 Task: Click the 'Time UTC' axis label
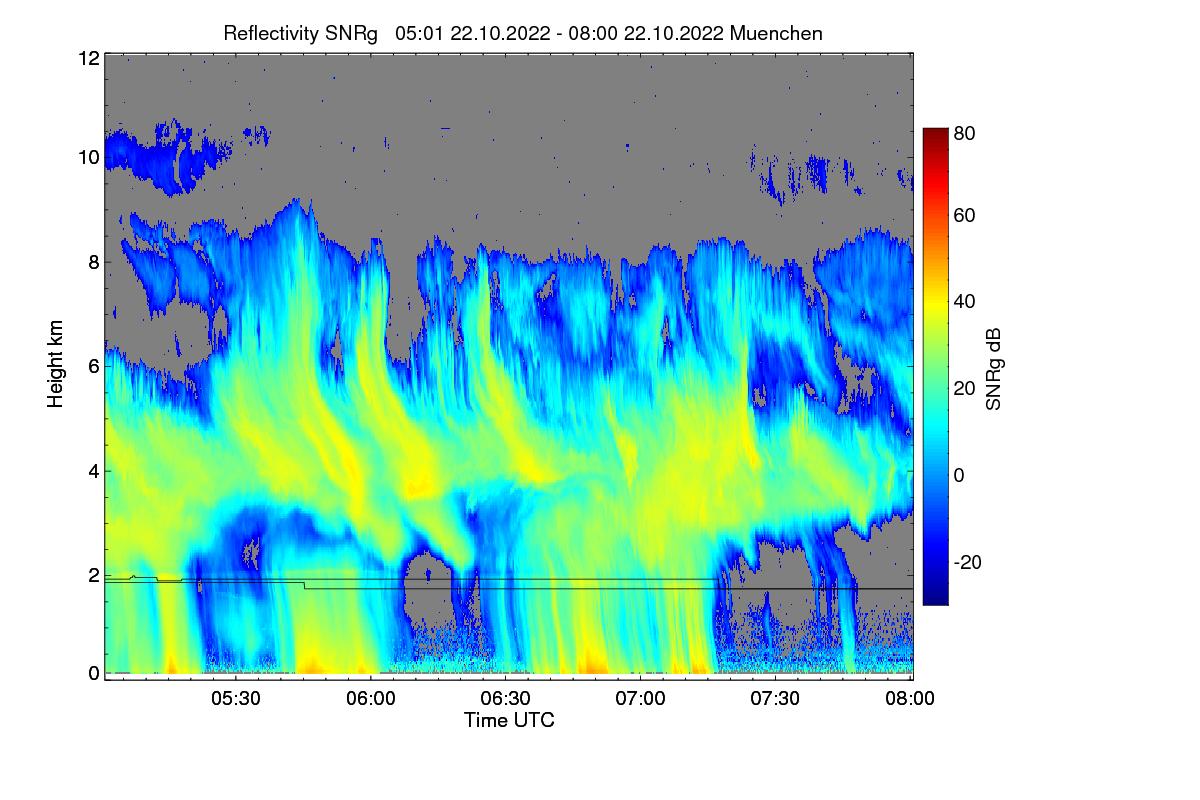point(509,720)
